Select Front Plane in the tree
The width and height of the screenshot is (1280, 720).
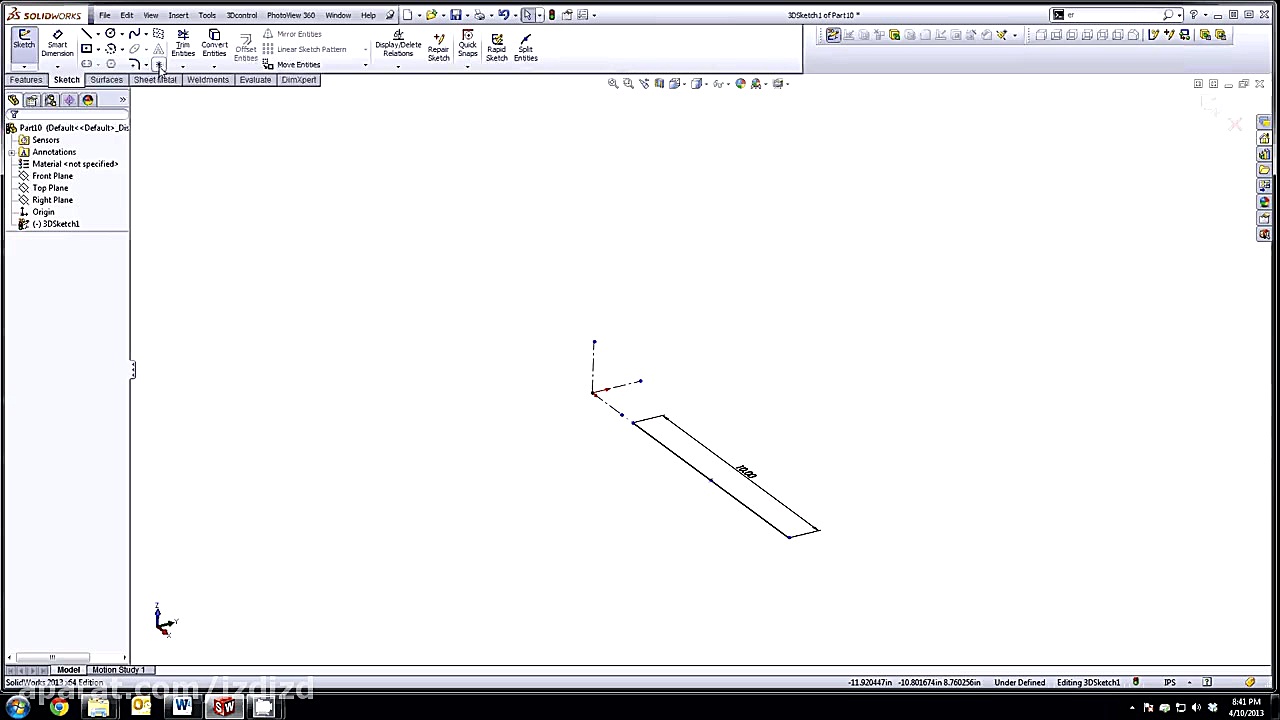coord(52,175)
